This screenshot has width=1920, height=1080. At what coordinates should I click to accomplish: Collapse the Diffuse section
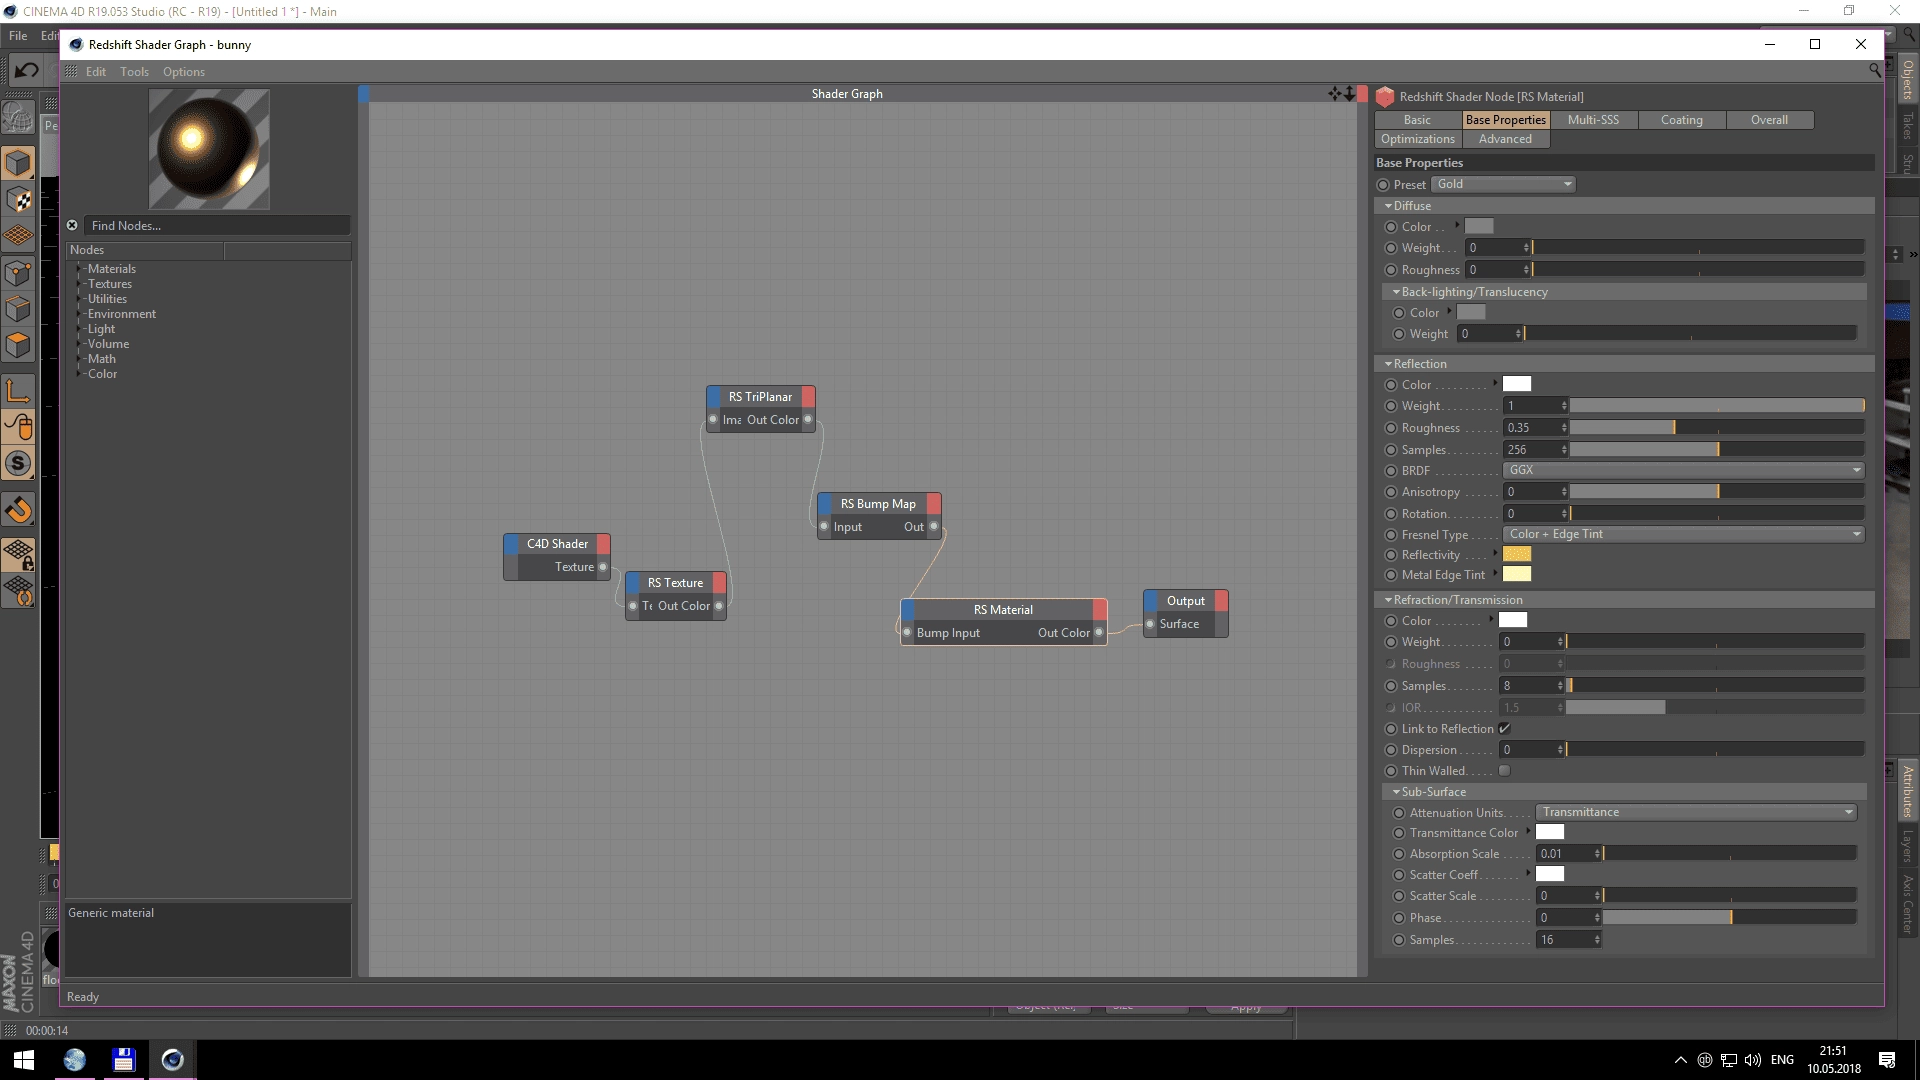[1388, 206]
